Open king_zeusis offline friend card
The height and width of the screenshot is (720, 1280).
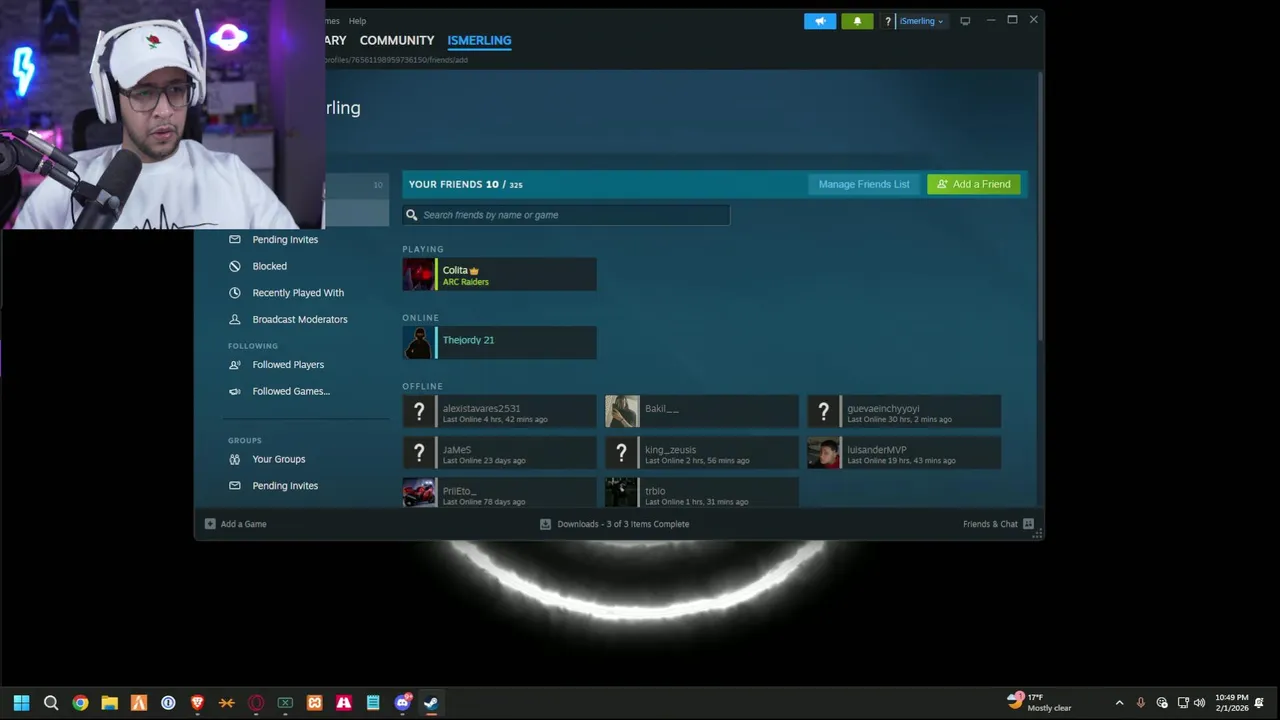pyautogui.click(x=702, y=453)
